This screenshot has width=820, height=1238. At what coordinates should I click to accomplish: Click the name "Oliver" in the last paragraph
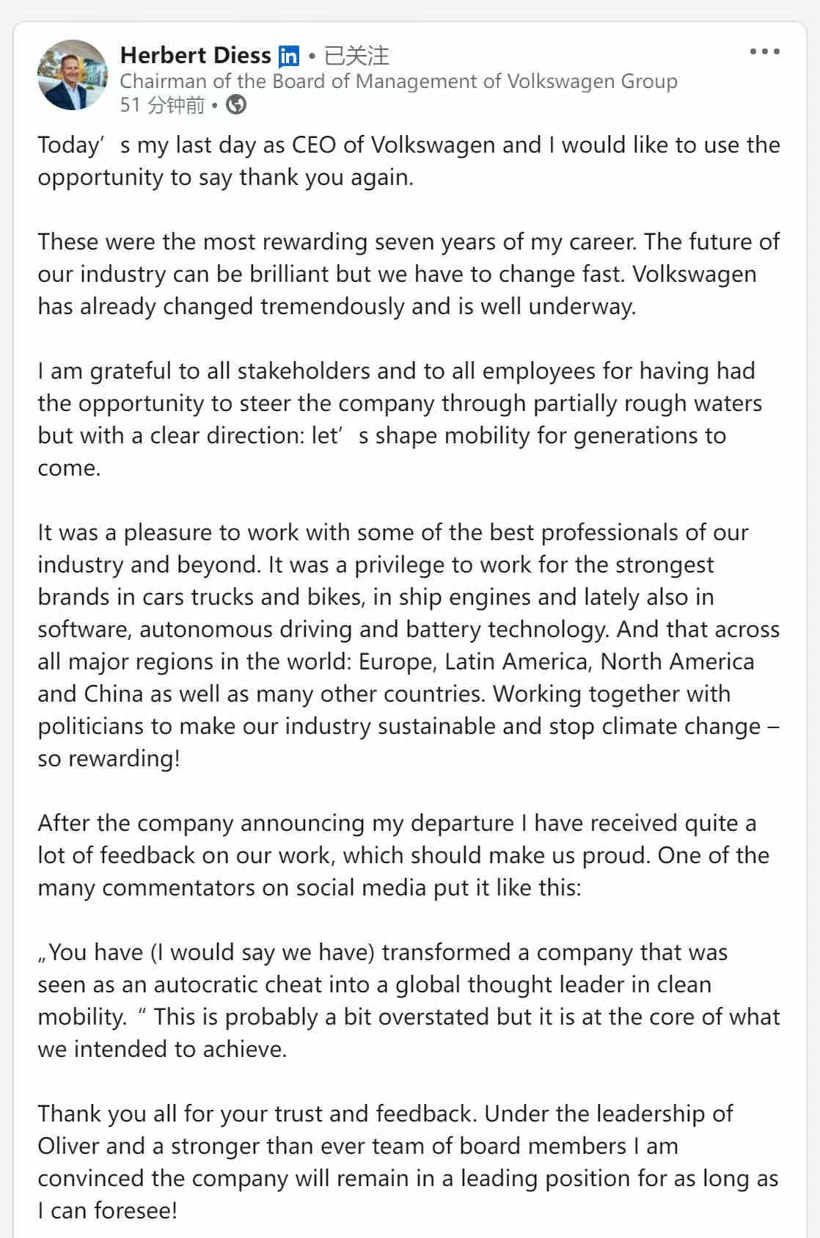pyautogui.click(x=72, y=1146)
